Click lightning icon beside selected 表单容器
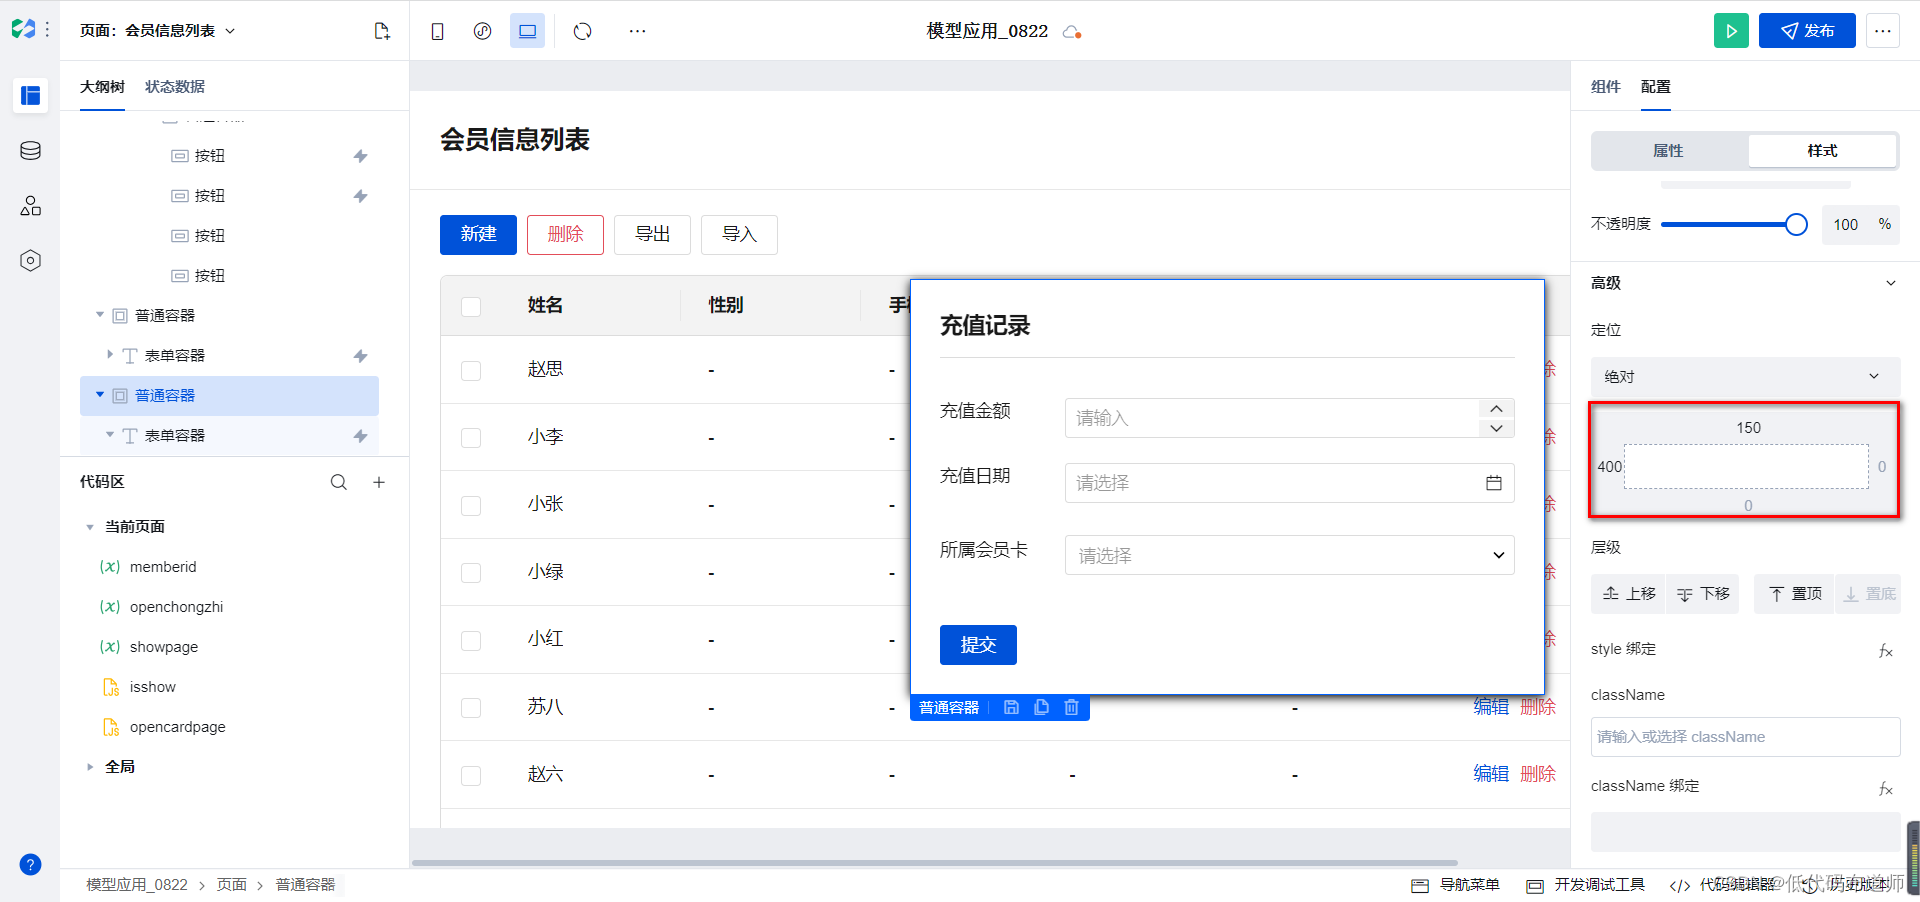The height and width of the screenshot is (902, 1920). [361, 436]
